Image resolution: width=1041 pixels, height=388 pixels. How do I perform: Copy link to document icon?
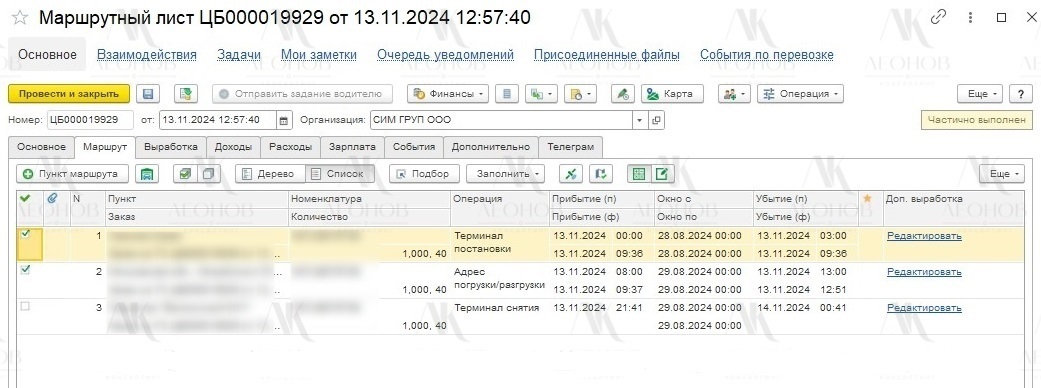pos(938,17)
